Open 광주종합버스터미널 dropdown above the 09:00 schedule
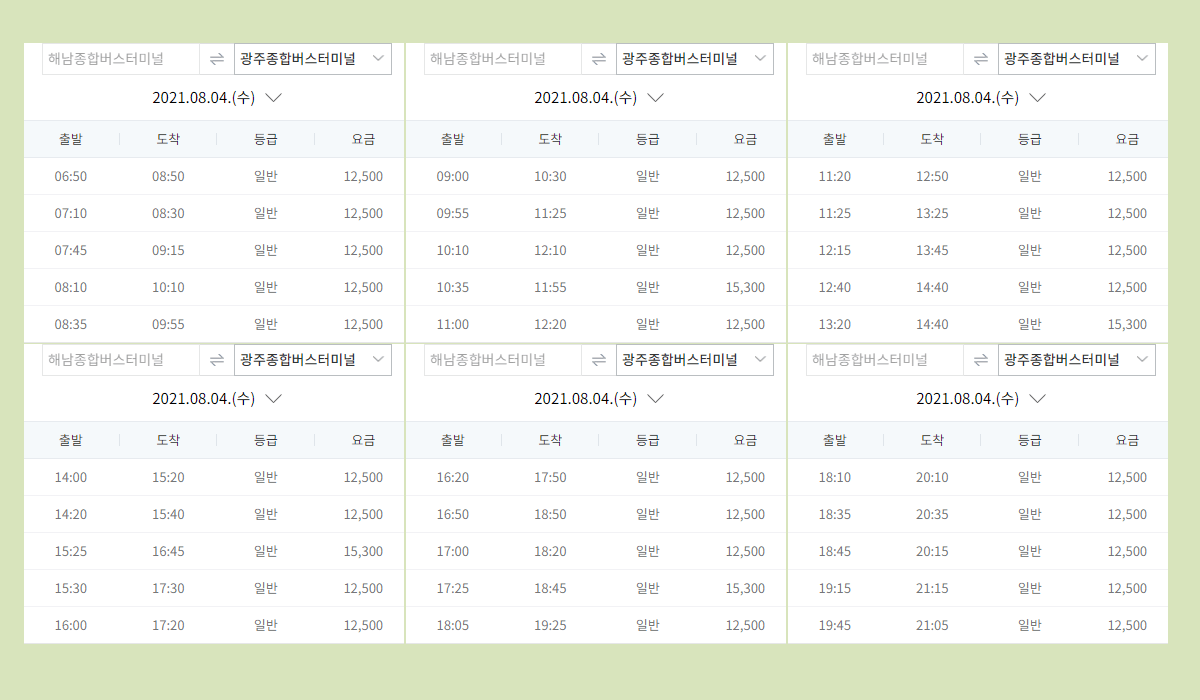The image size is (1200, 700). click(x=695, y=59)
